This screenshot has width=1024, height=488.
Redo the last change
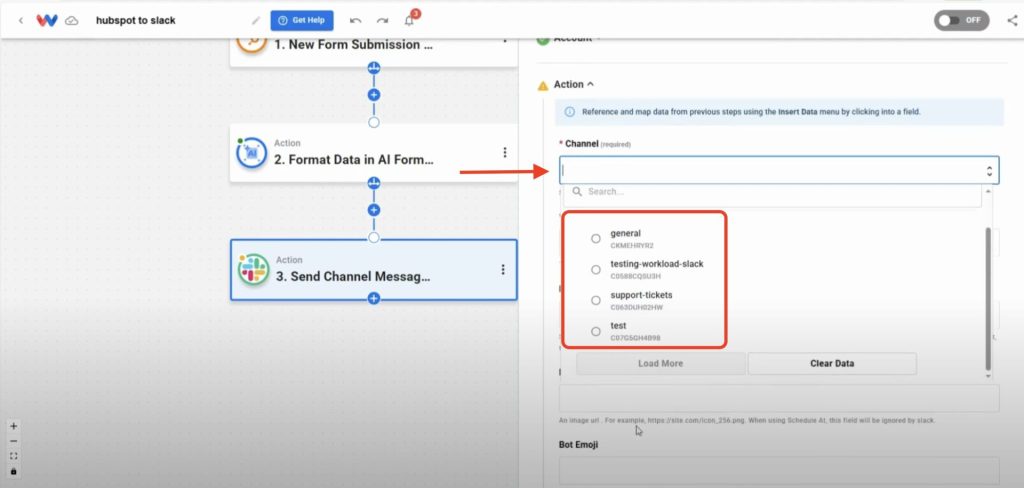[x=383, y=20]
